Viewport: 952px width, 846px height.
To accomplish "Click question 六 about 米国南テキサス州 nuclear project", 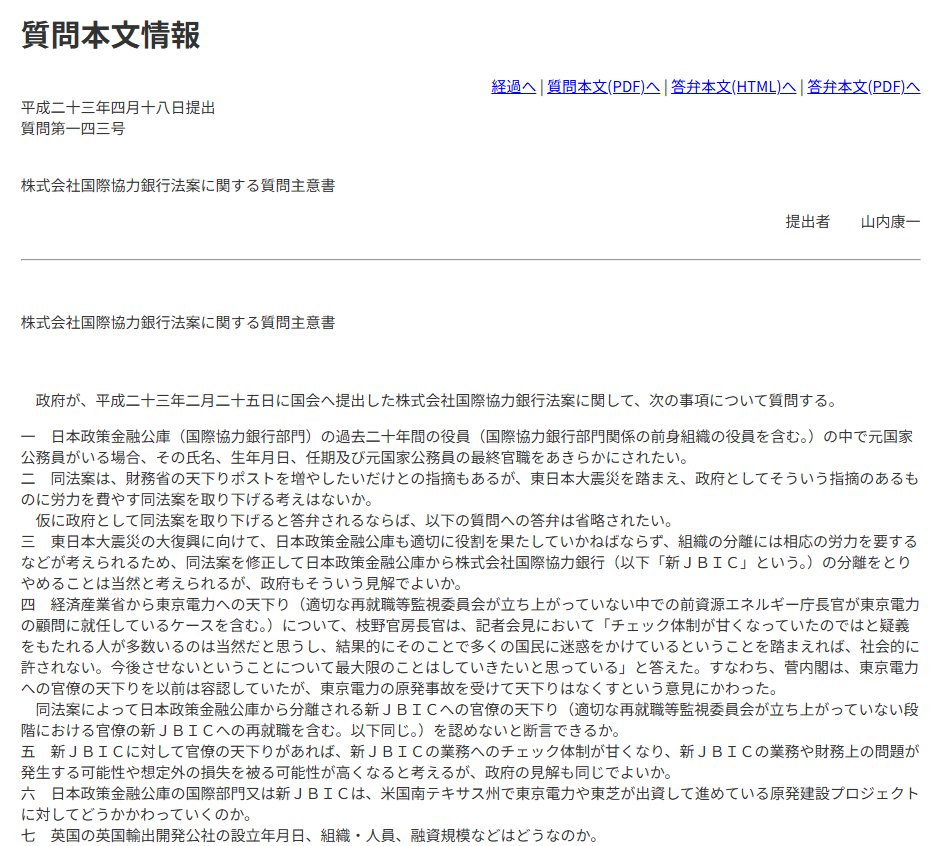I will coord(471,804).
